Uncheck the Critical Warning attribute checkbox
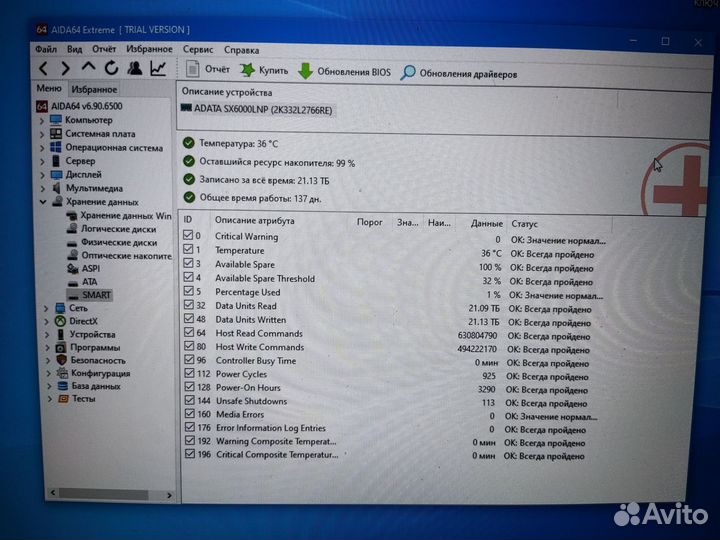Image resolution: width=720 pixels, height=540 pixels. (x=189, y=237)
